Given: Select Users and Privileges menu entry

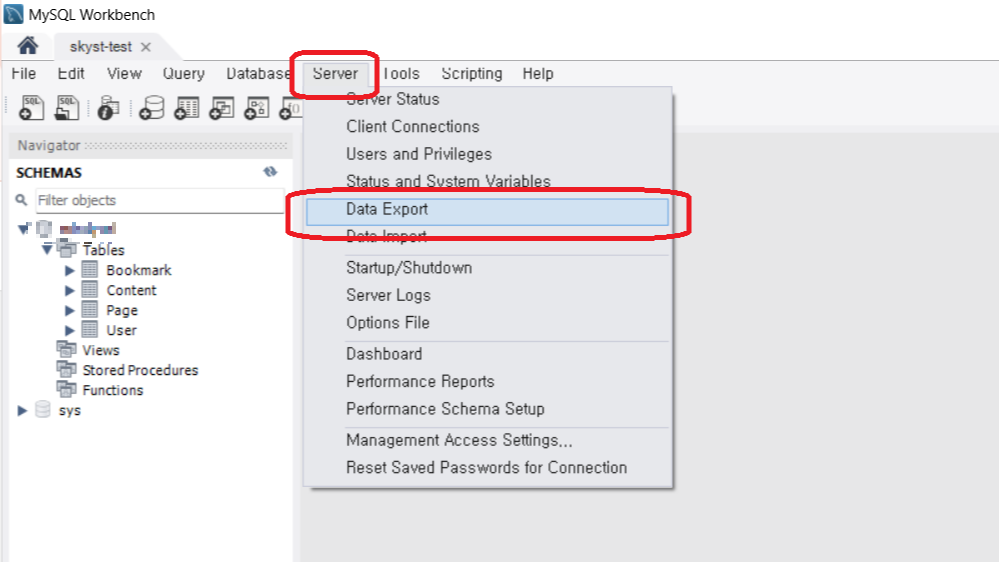Looking at the screenshot, I should coord(487,154).
